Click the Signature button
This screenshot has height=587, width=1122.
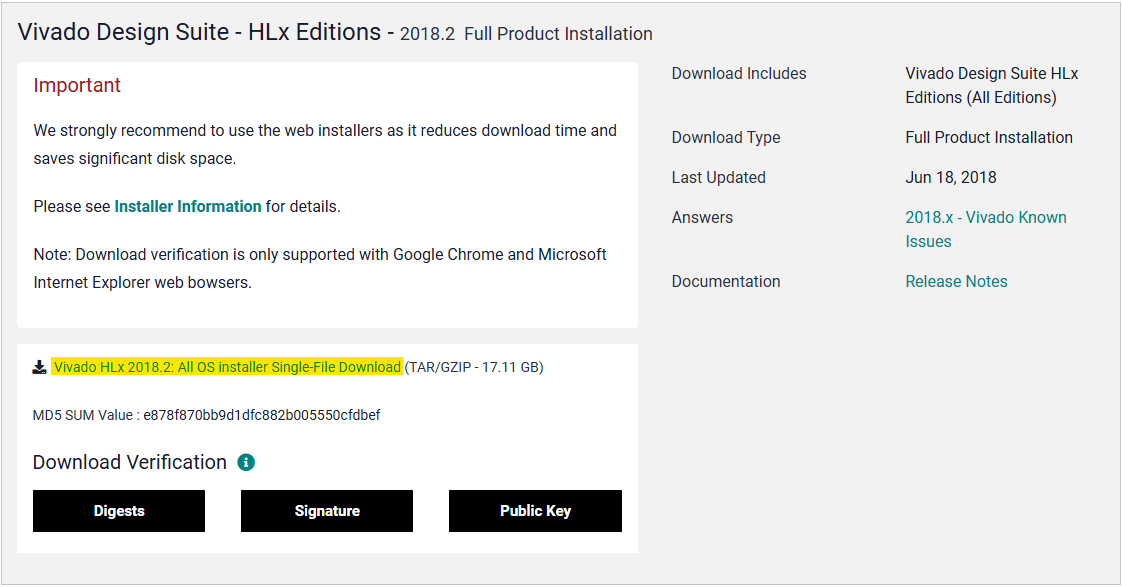click(327, 511)
